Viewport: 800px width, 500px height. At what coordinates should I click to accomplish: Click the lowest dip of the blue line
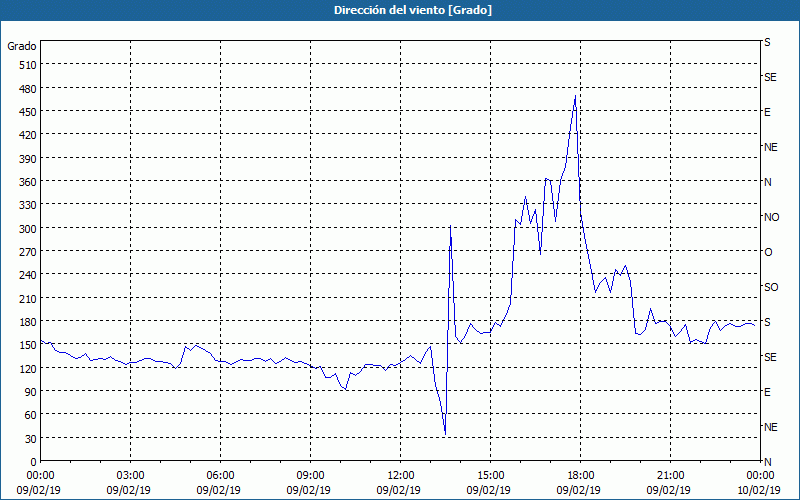coord(445,434)
